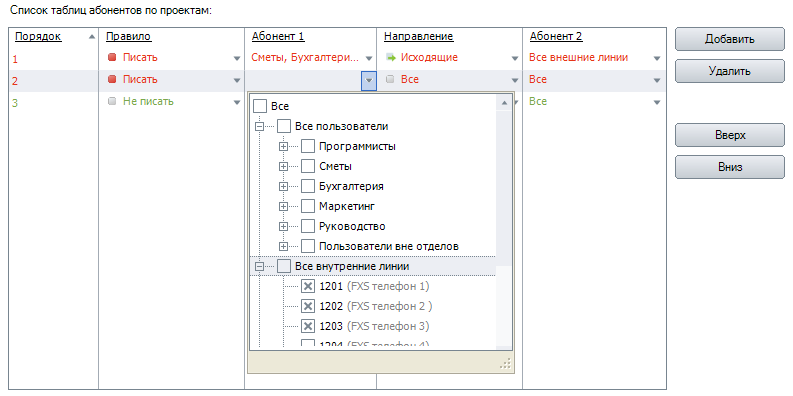
Task: Click the Исходящие direction text
Action: (429, 58)
